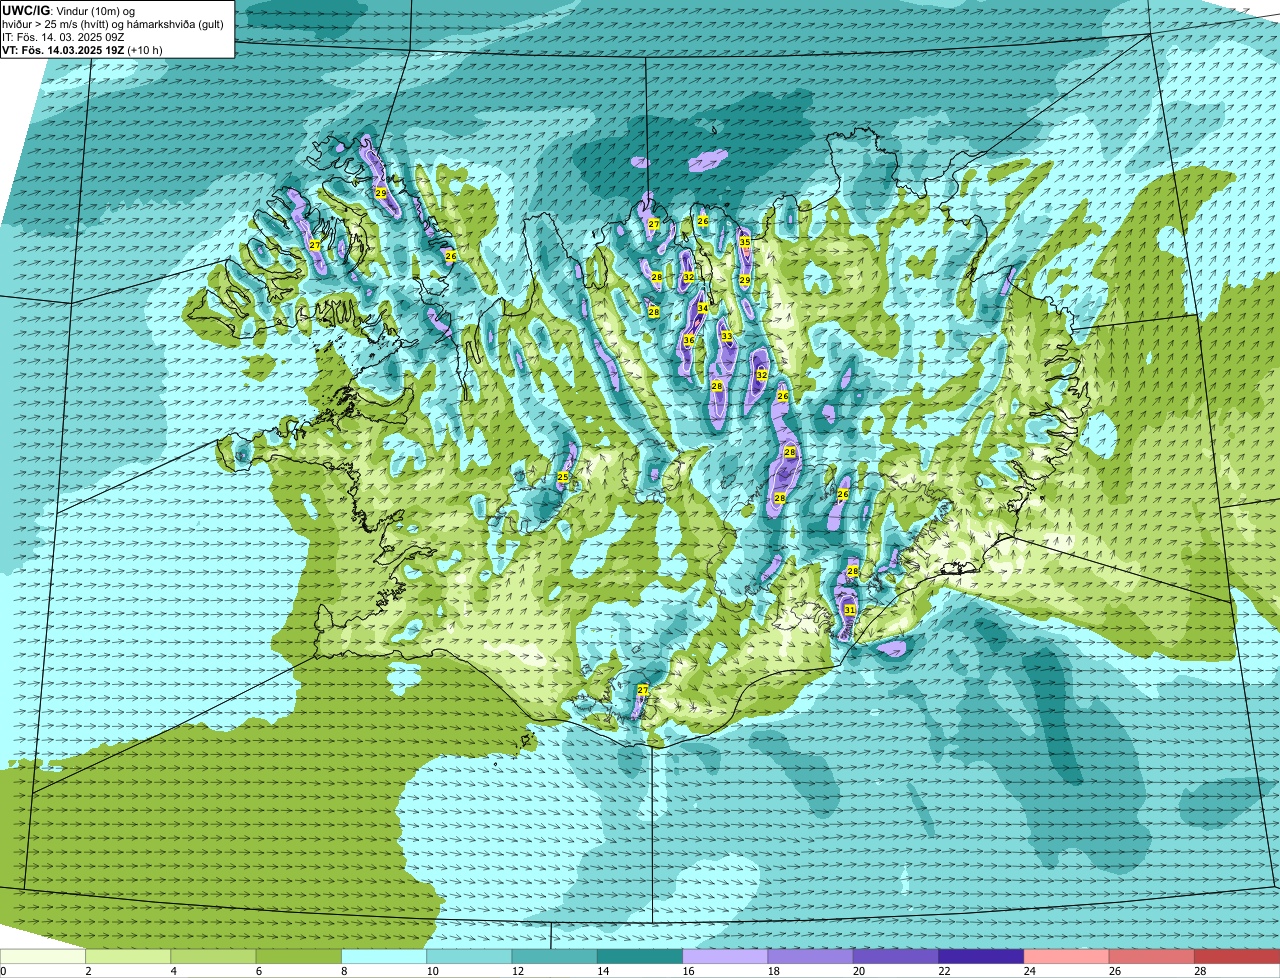Click the title line 'UWC/IG: Vindur (10m) og'
The image size is (1280, 978).
tap(68, 11)
